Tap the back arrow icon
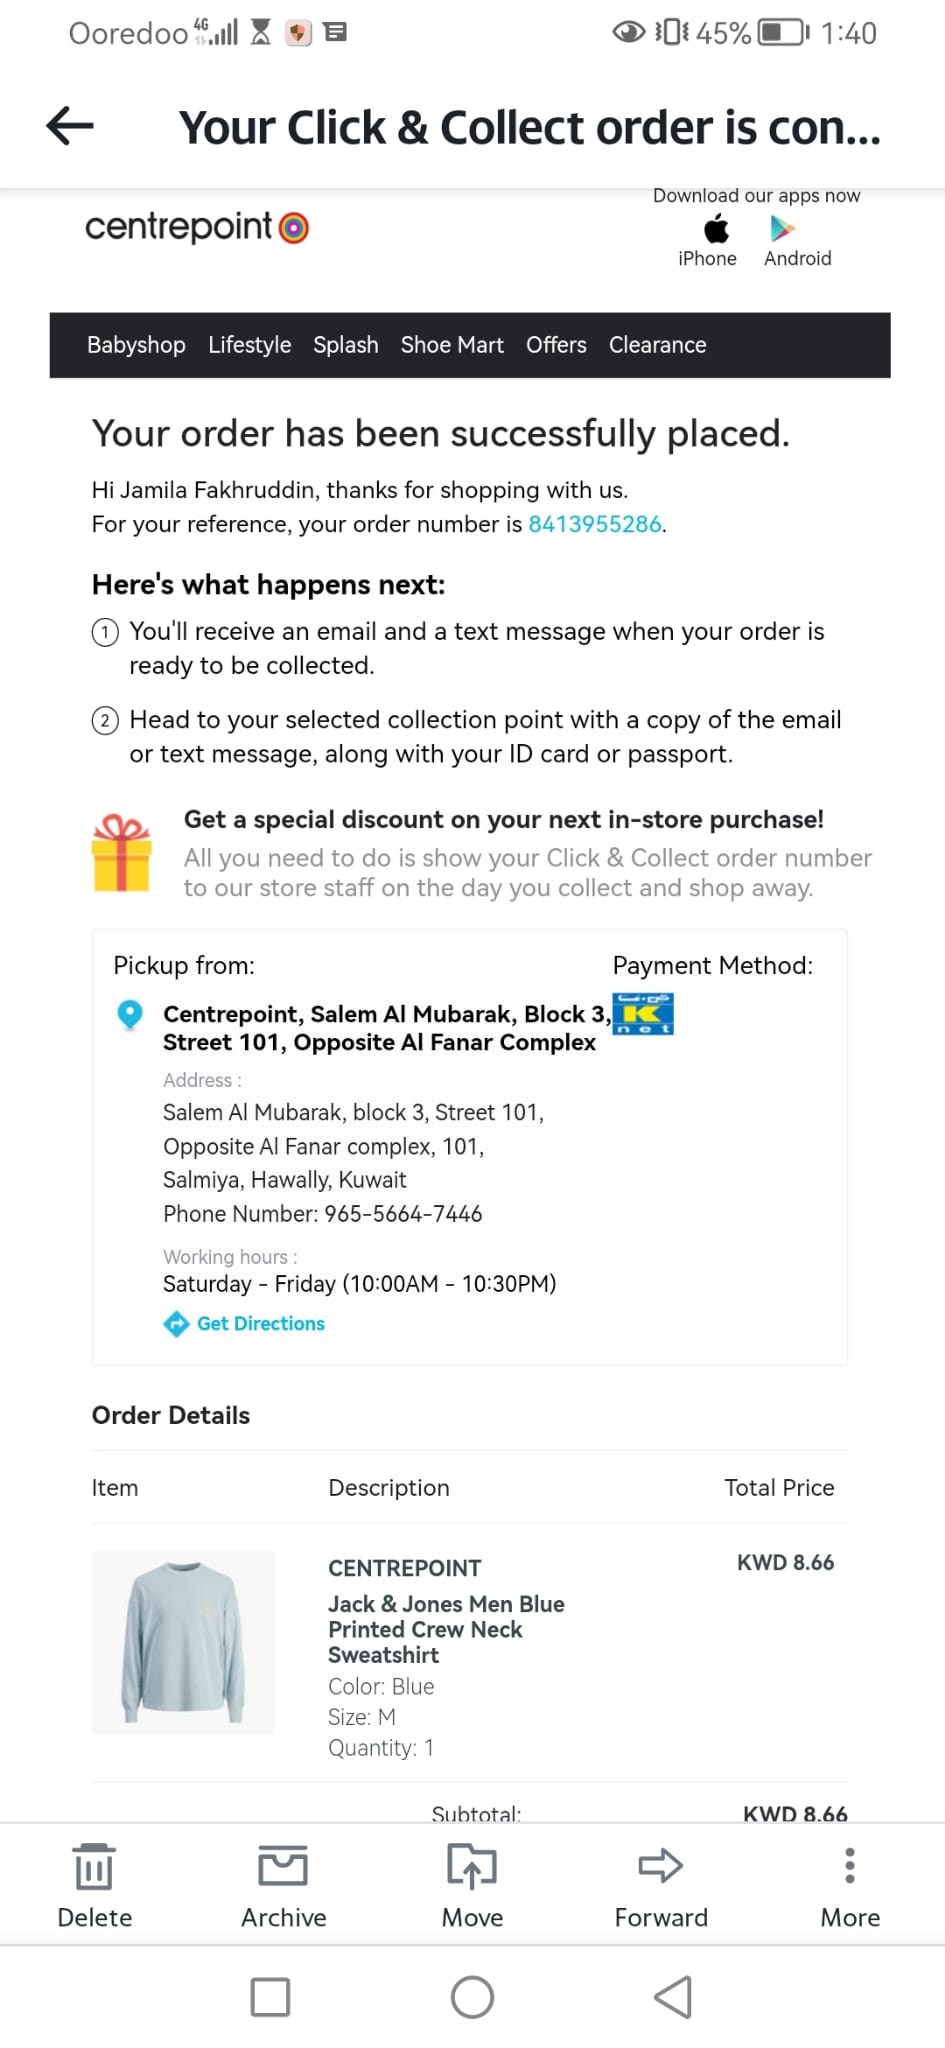 [x=70, y=126]
